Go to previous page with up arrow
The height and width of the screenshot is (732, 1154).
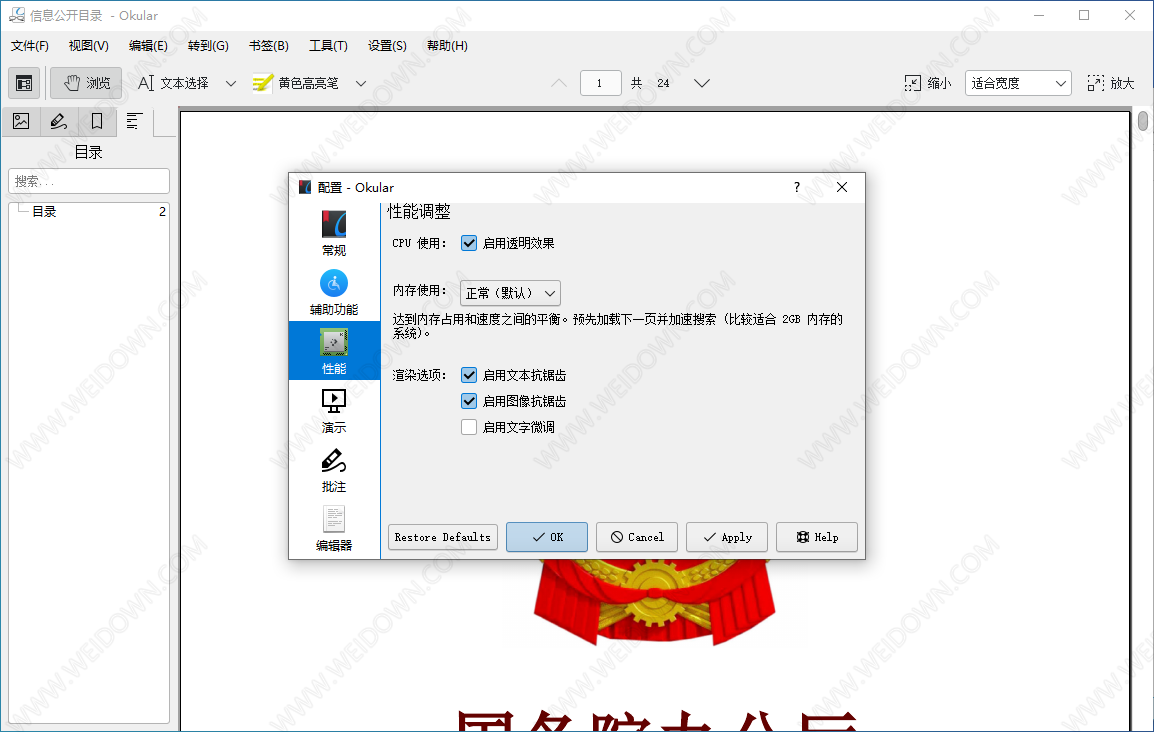coord(559,83)
